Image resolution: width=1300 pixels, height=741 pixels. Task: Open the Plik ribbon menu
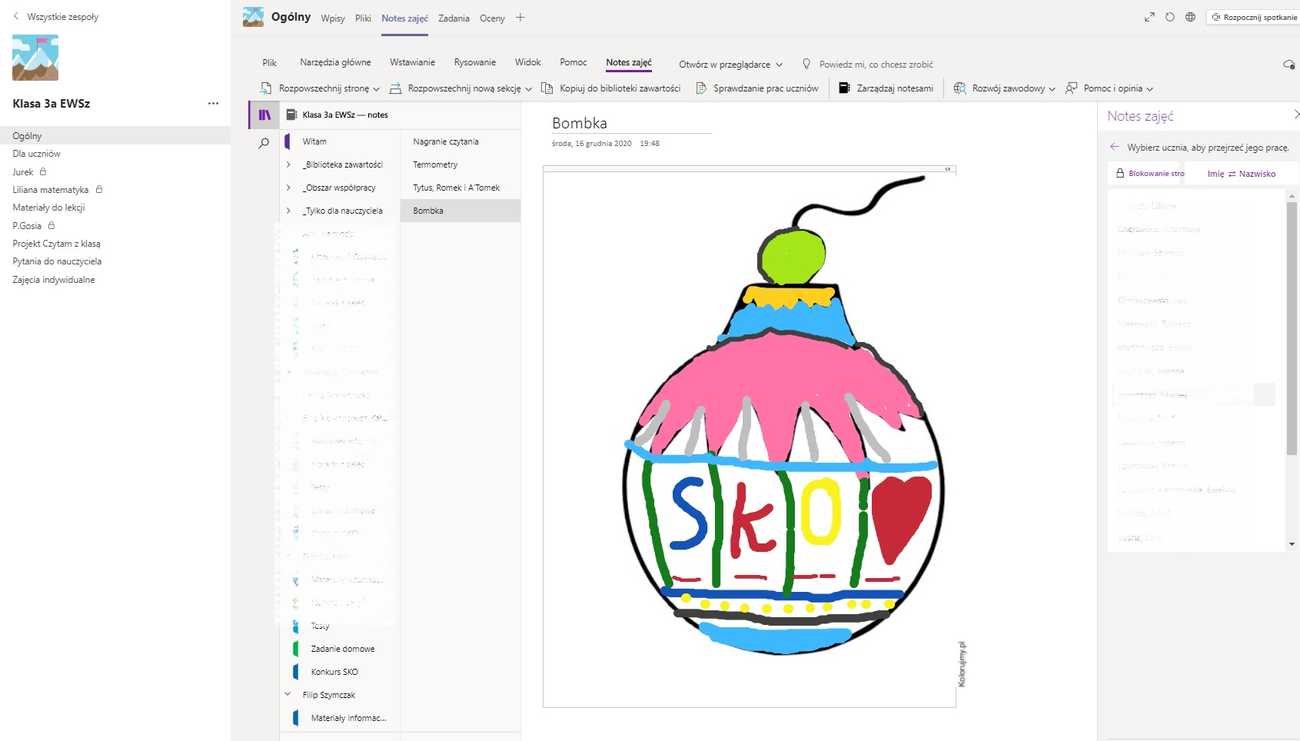269,63
